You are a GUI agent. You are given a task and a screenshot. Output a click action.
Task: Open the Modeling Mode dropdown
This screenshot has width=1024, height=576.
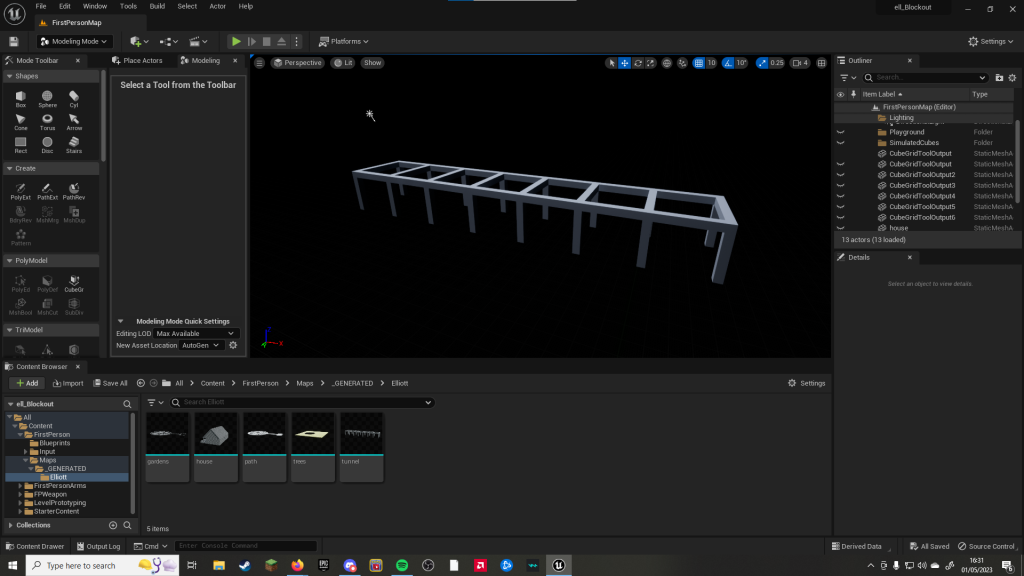[75, 41]
